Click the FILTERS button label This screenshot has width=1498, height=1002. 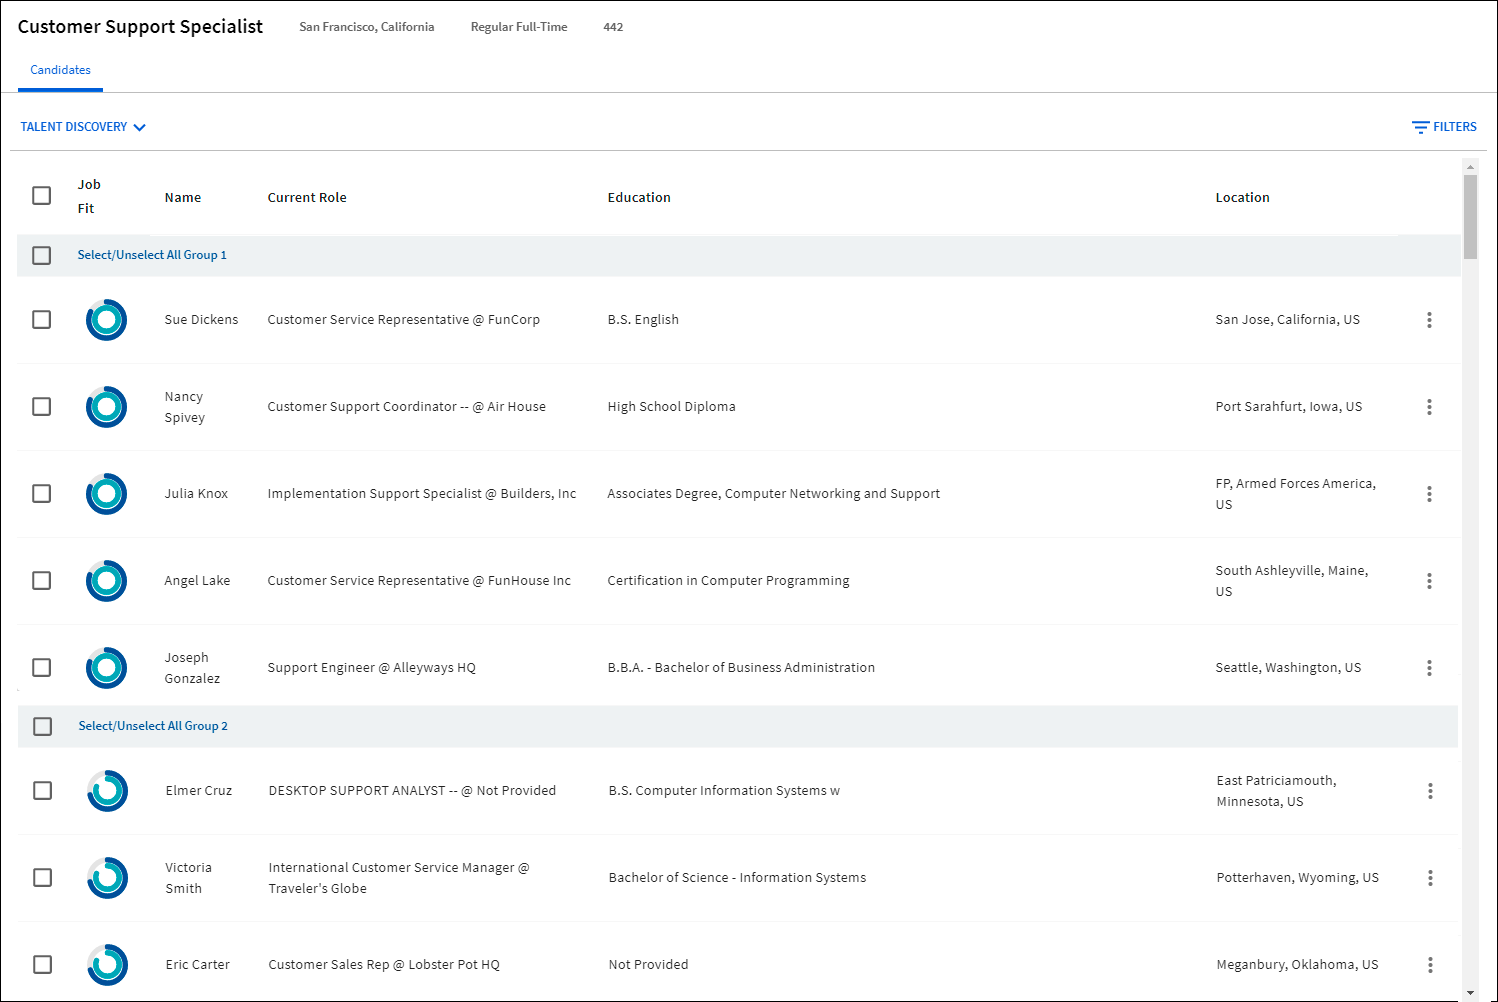click(1455, 127)
